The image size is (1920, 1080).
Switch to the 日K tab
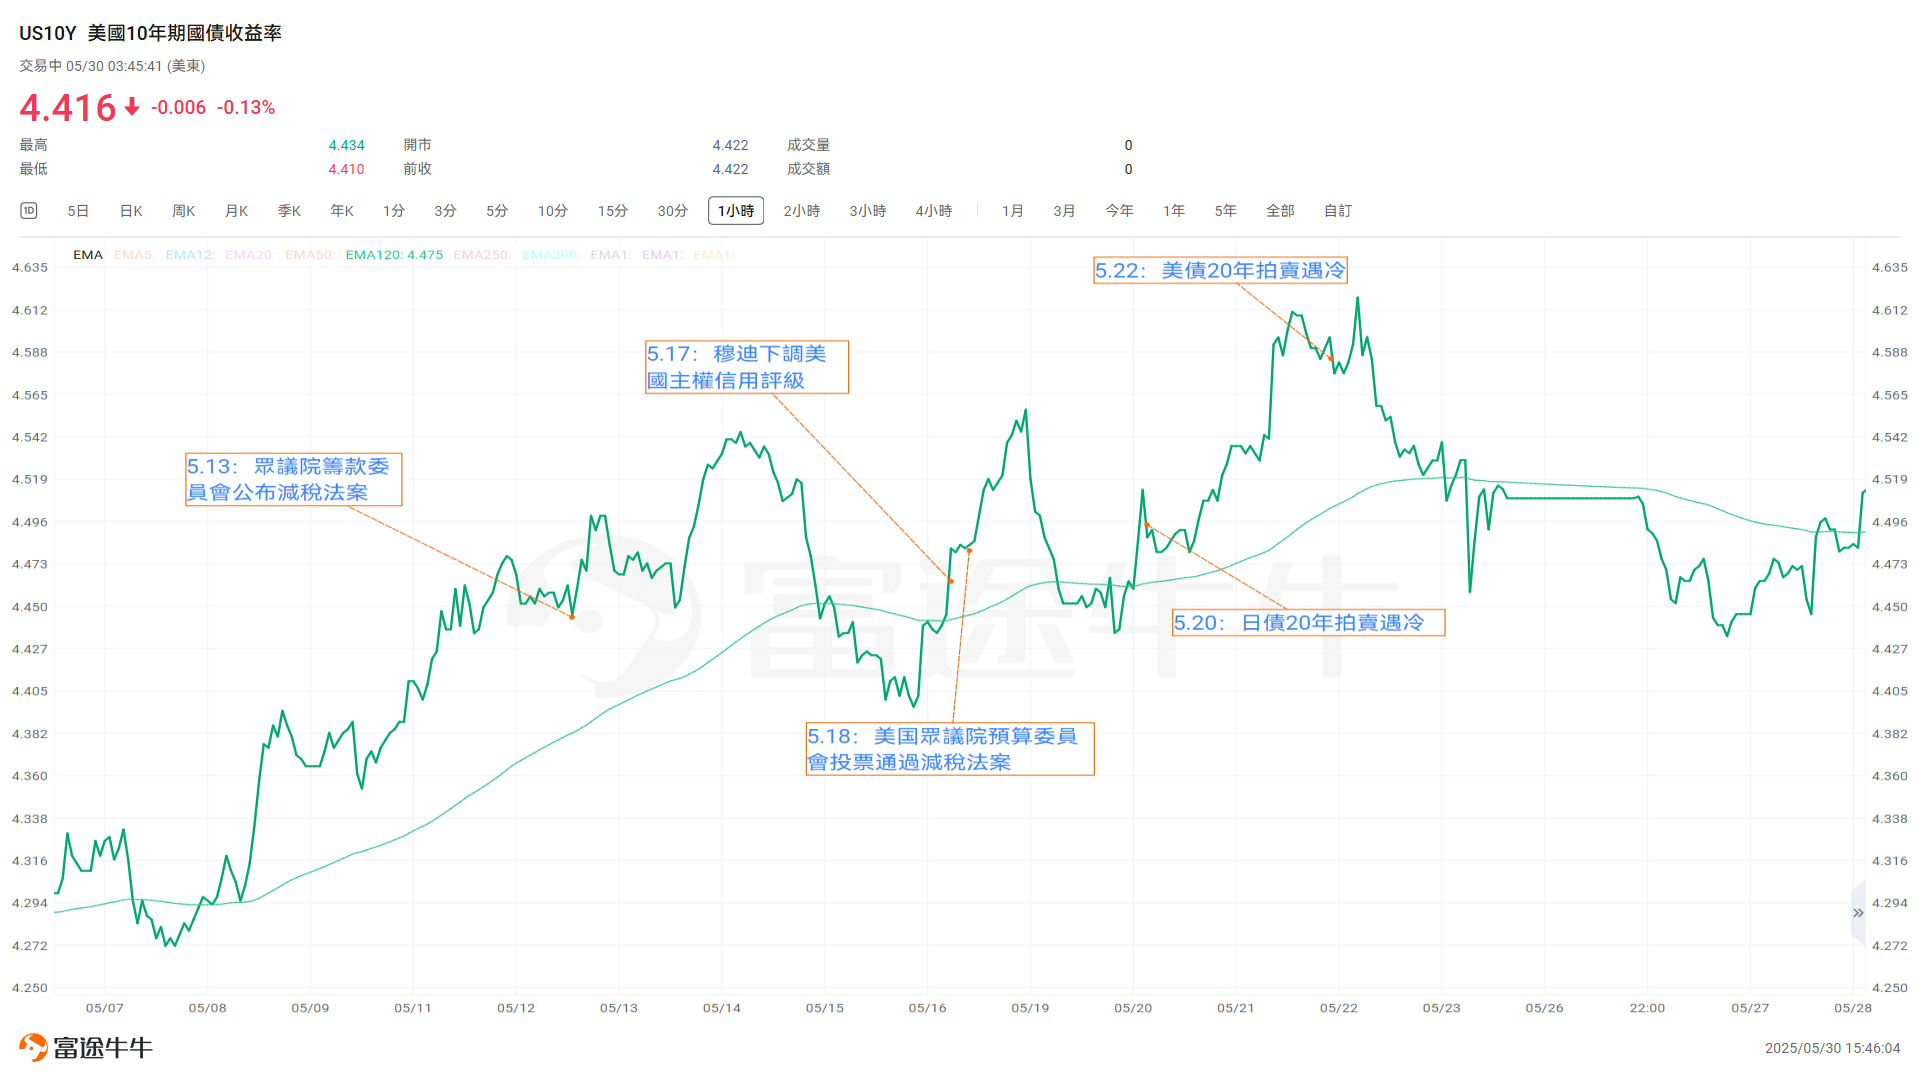130,211
